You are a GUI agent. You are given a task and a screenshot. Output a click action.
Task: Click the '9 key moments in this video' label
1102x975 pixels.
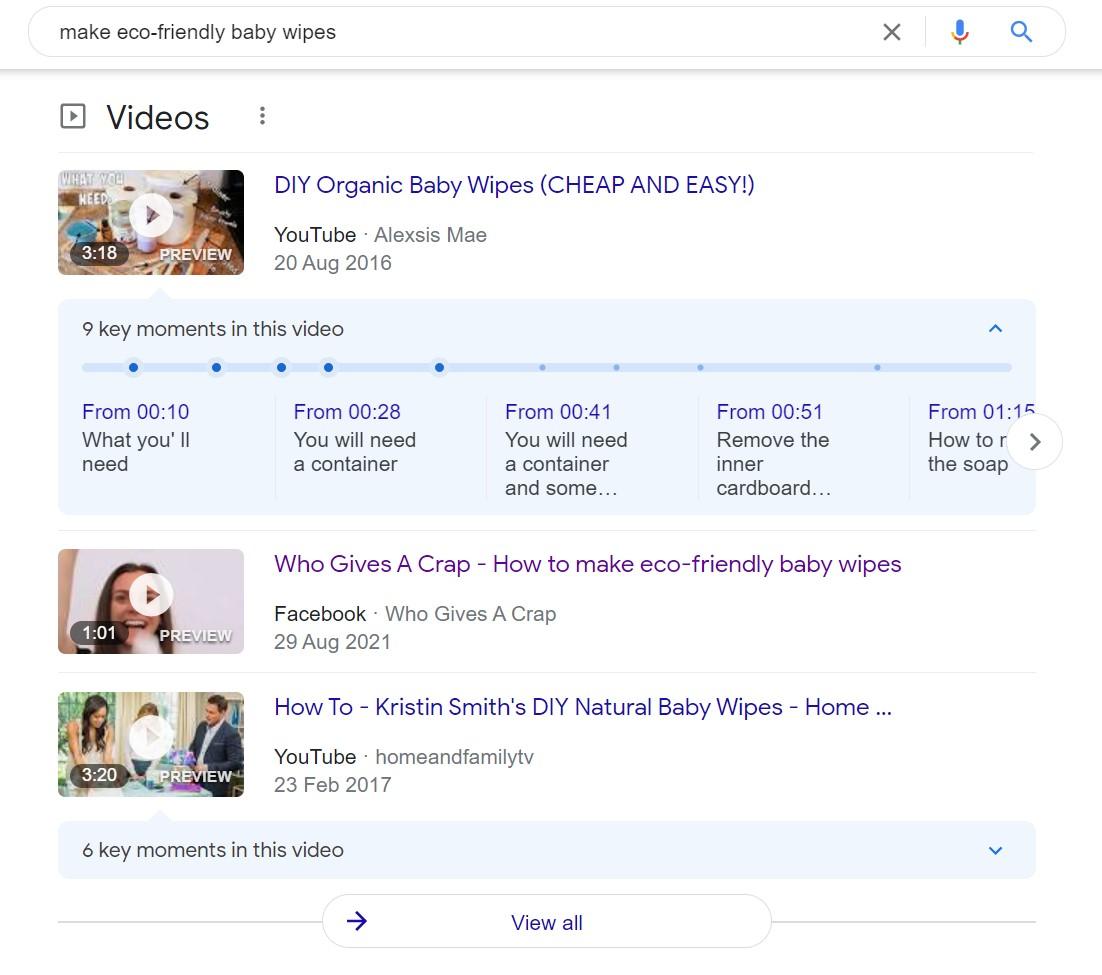(x=213, y=329)
